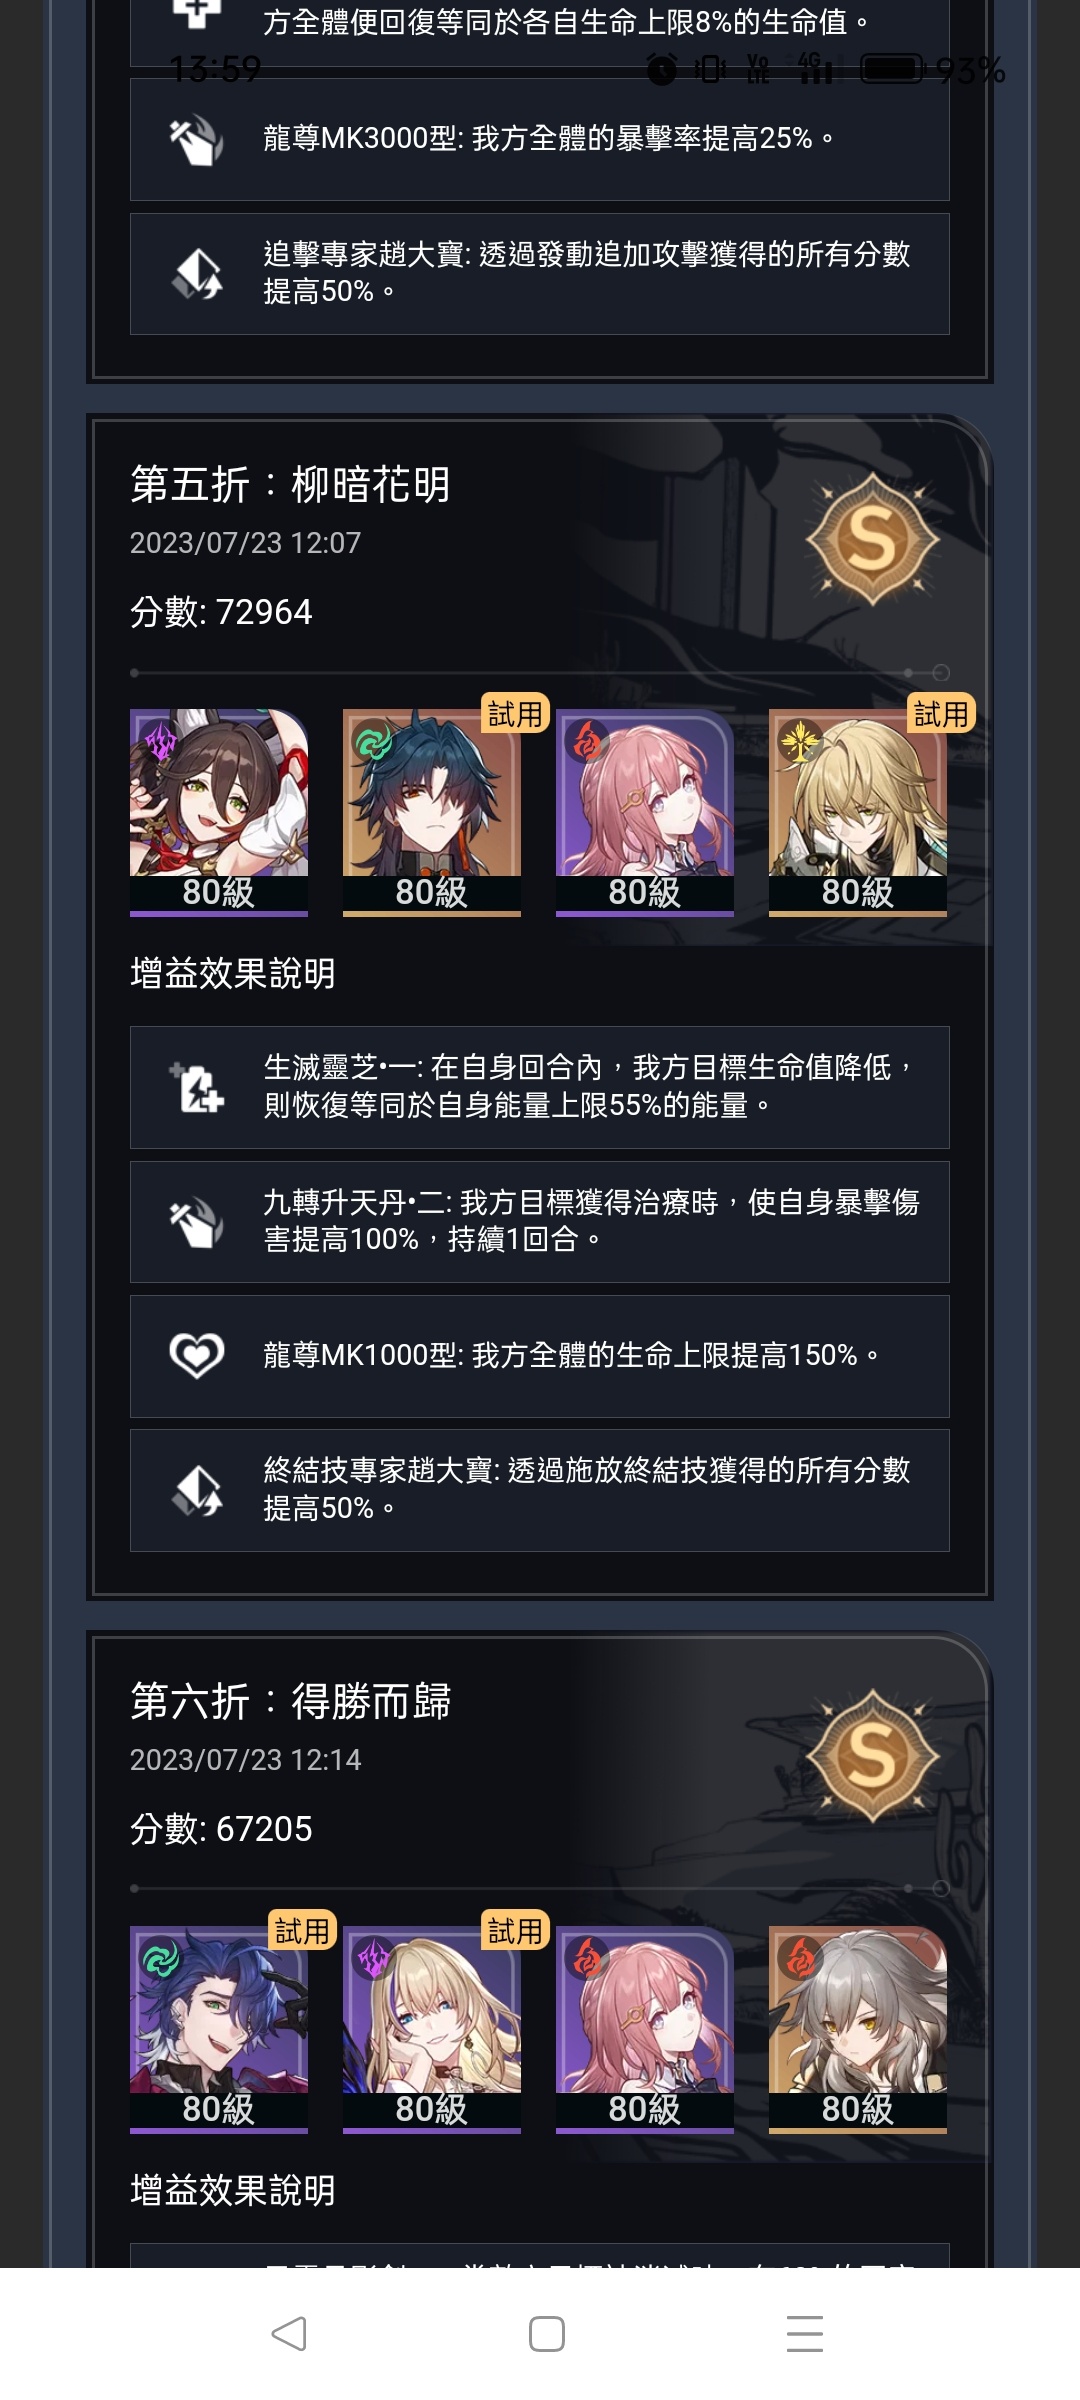This screenshot has height=2400, width=1080.
Task: Select the dark blue-haired trial character in 第五折
Action: click(x=432, y=812)
